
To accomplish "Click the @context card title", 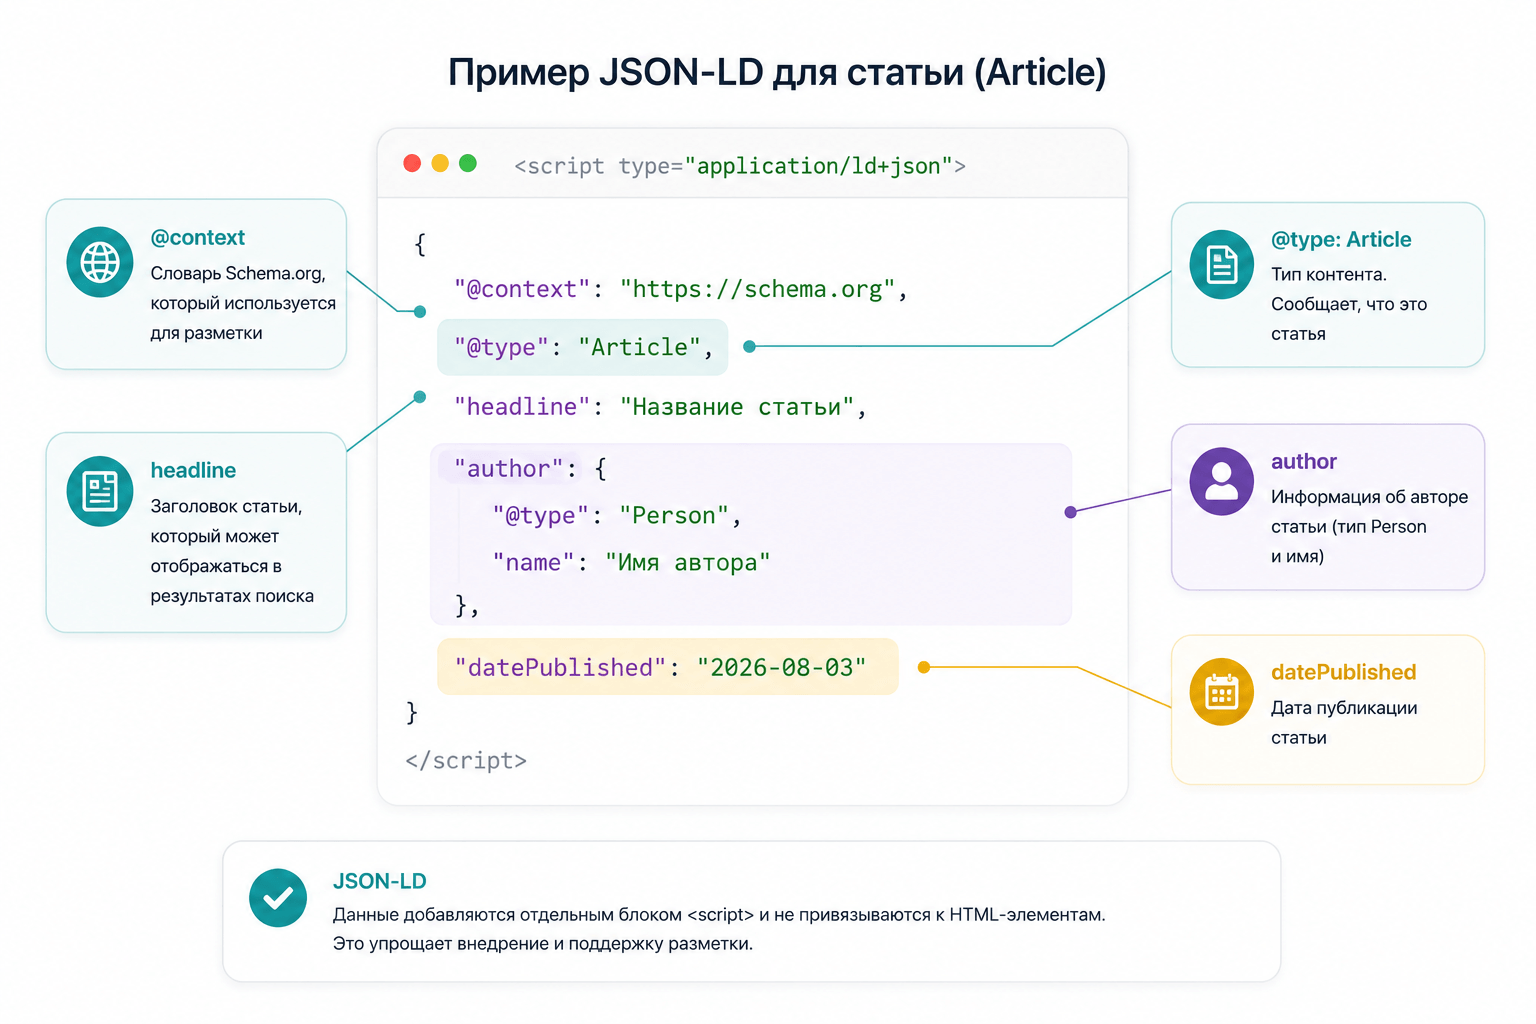I will point(197,238).
